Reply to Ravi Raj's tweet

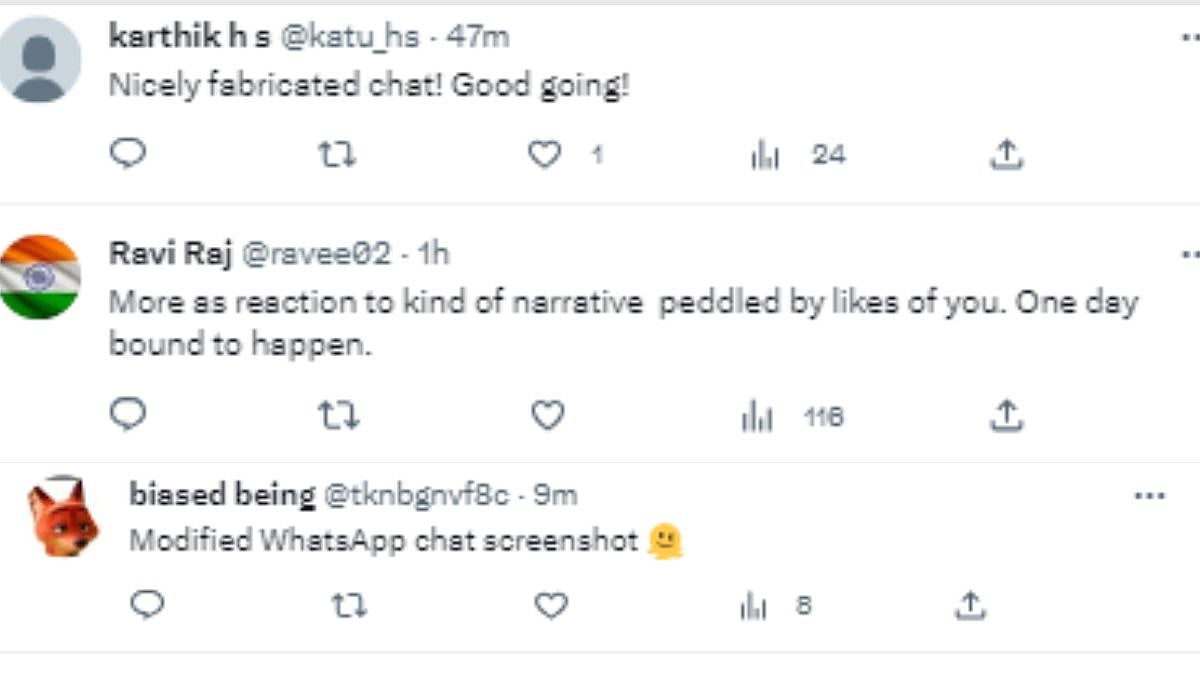pos(128,415)
